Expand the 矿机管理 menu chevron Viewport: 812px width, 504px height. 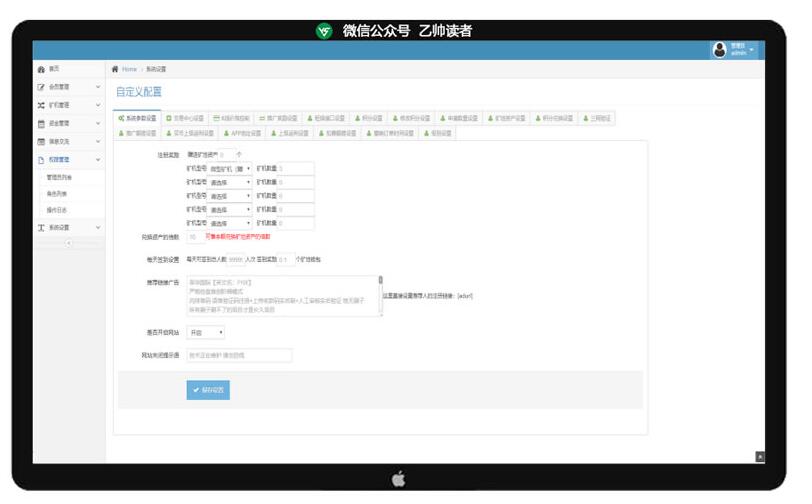[98, 105]
